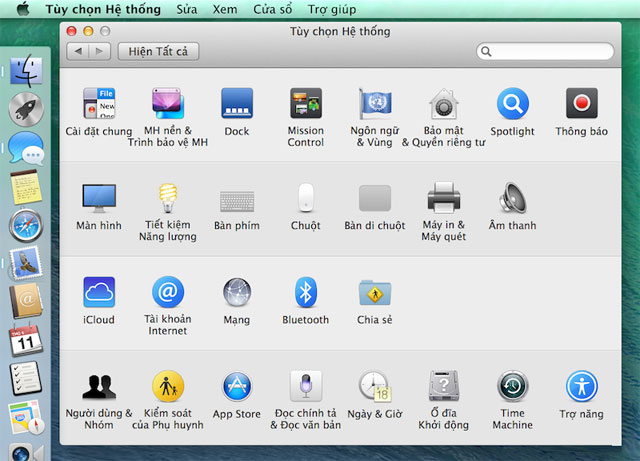The height and width of the screenshot is (461, 640).
Task: Open the Xem menu
Action: (x=225, y=8)
